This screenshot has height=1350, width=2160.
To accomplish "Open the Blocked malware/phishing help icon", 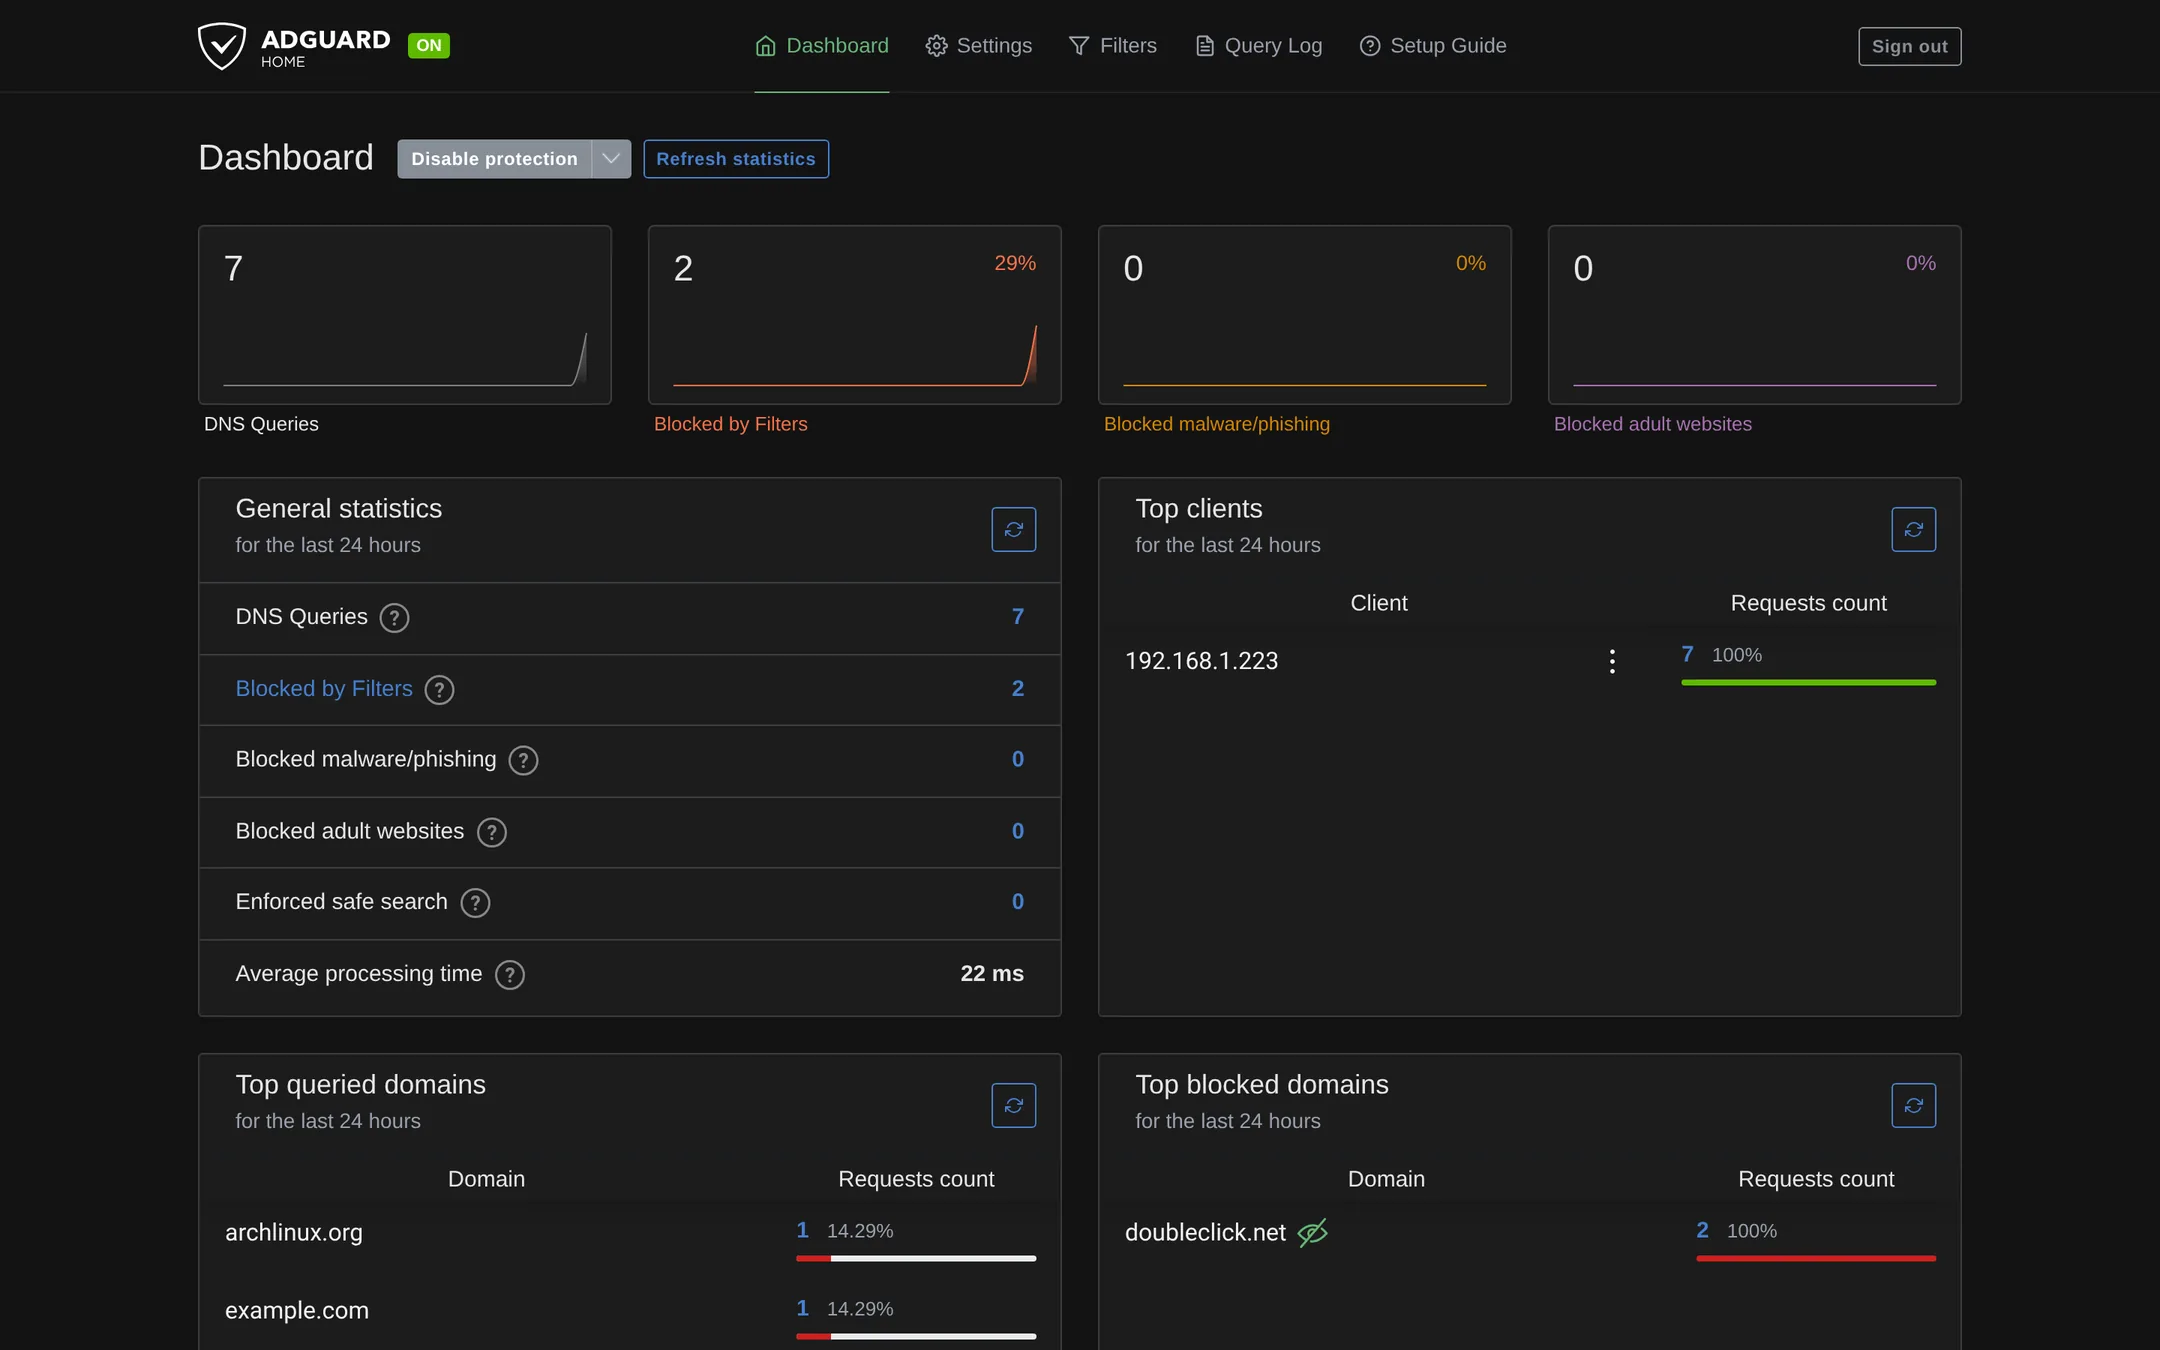I will click(523, 761).
